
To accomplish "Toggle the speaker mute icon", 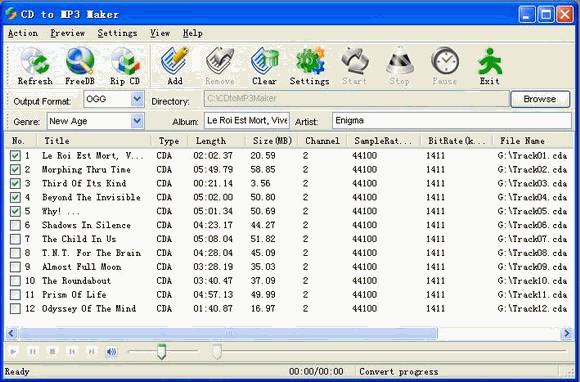I will (111, 351).
